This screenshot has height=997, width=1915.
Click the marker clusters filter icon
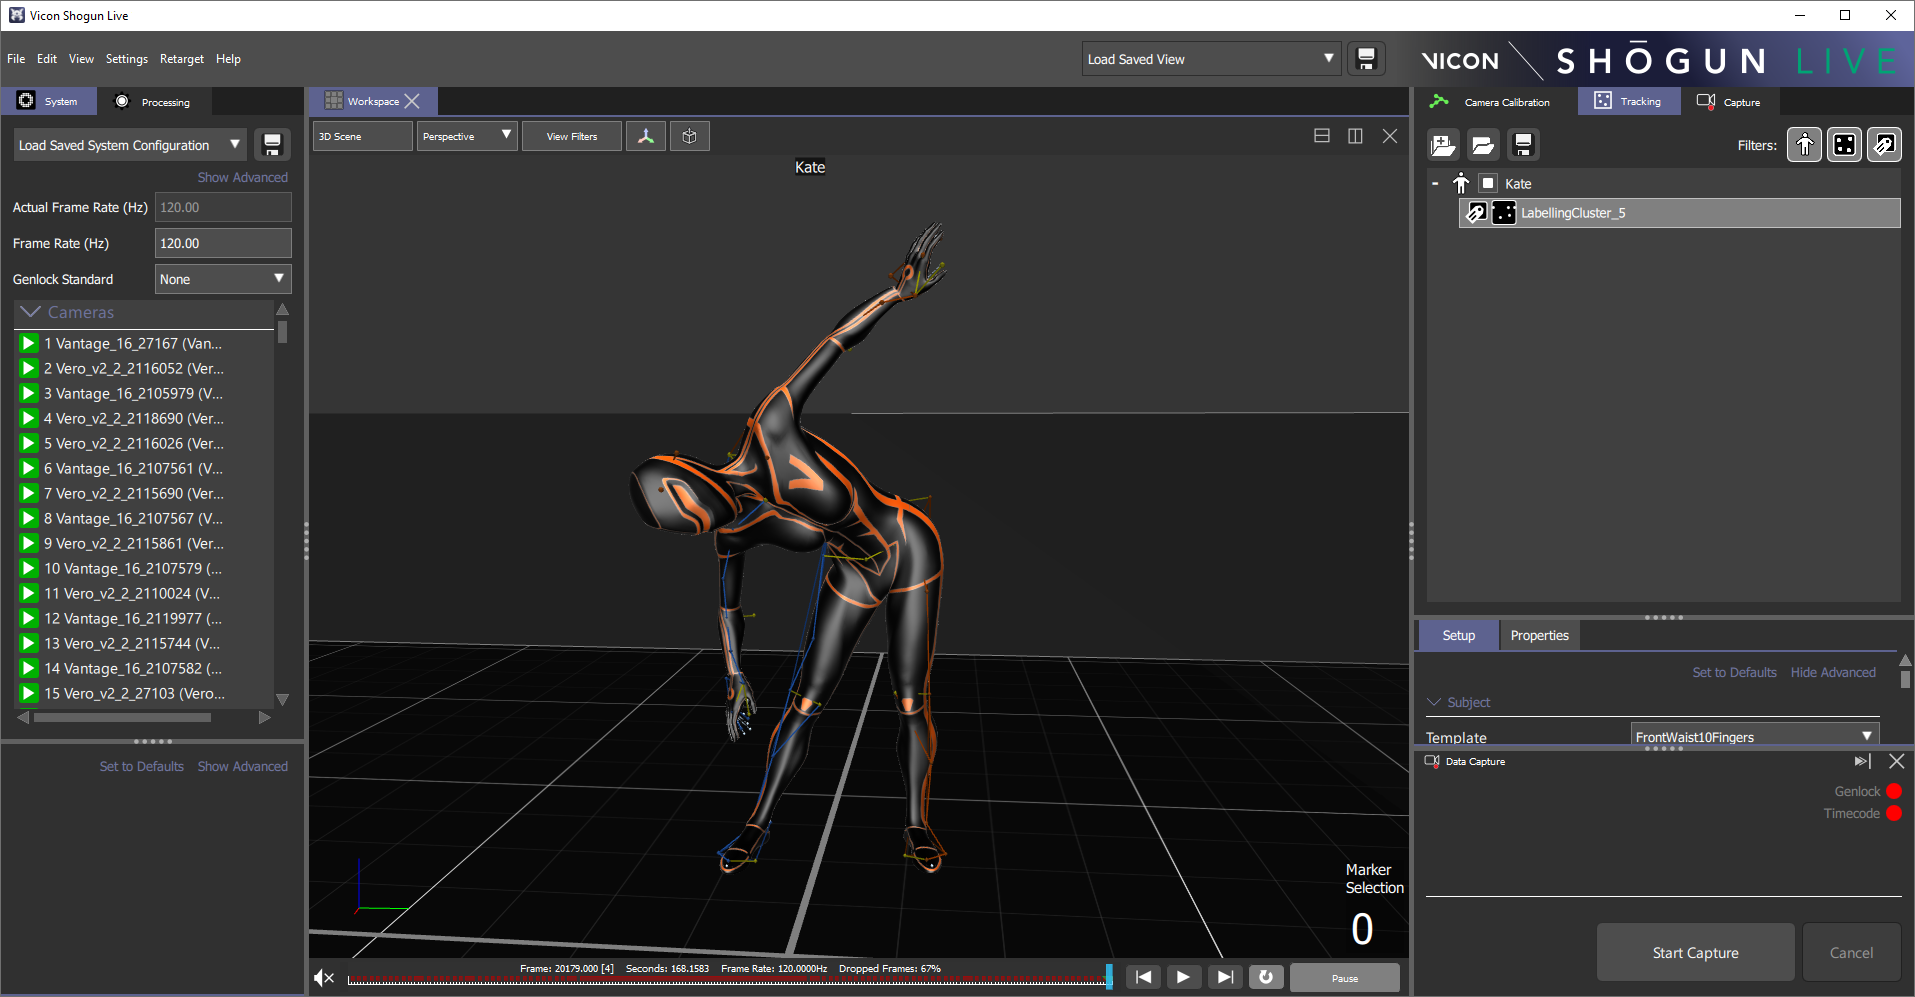pyautogui.click(x=1844, y=145)
